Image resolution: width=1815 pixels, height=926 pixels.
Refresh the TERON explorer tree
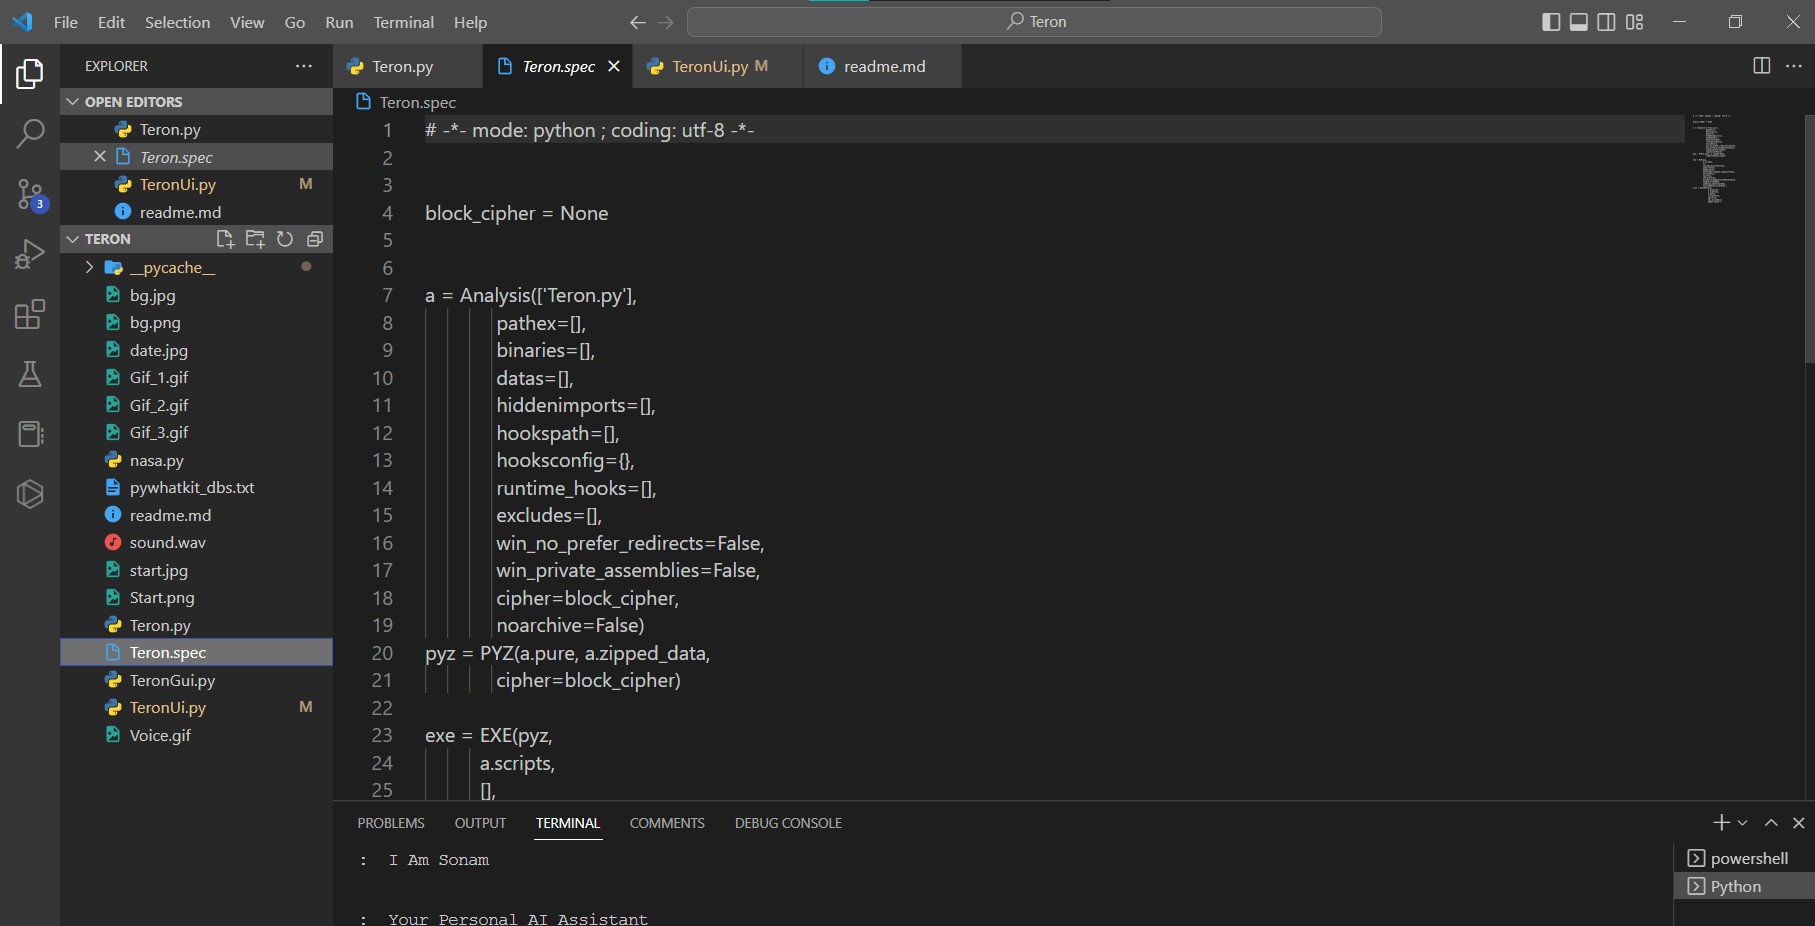tap(285, 239)
